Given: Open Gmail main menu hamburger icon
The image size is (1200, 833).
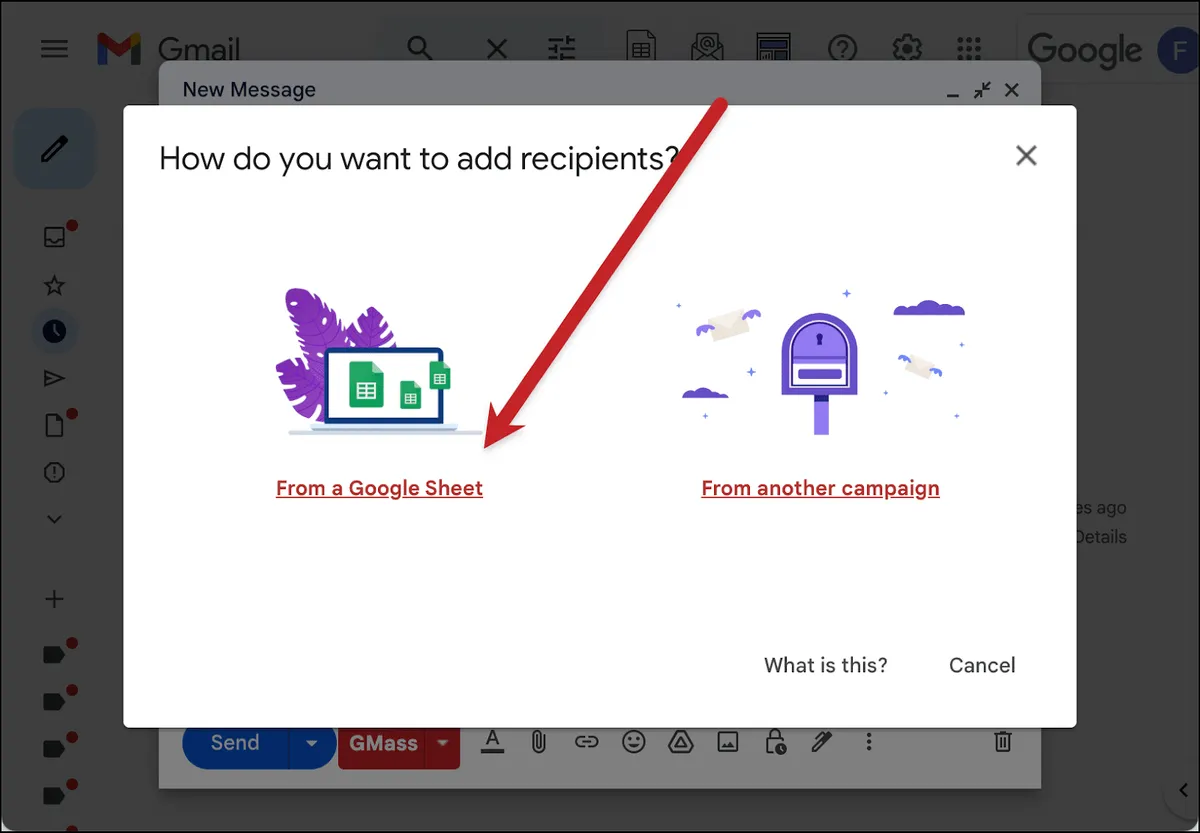Looking at the screenshot, I should pyautogui.click(x=54, y=48).
